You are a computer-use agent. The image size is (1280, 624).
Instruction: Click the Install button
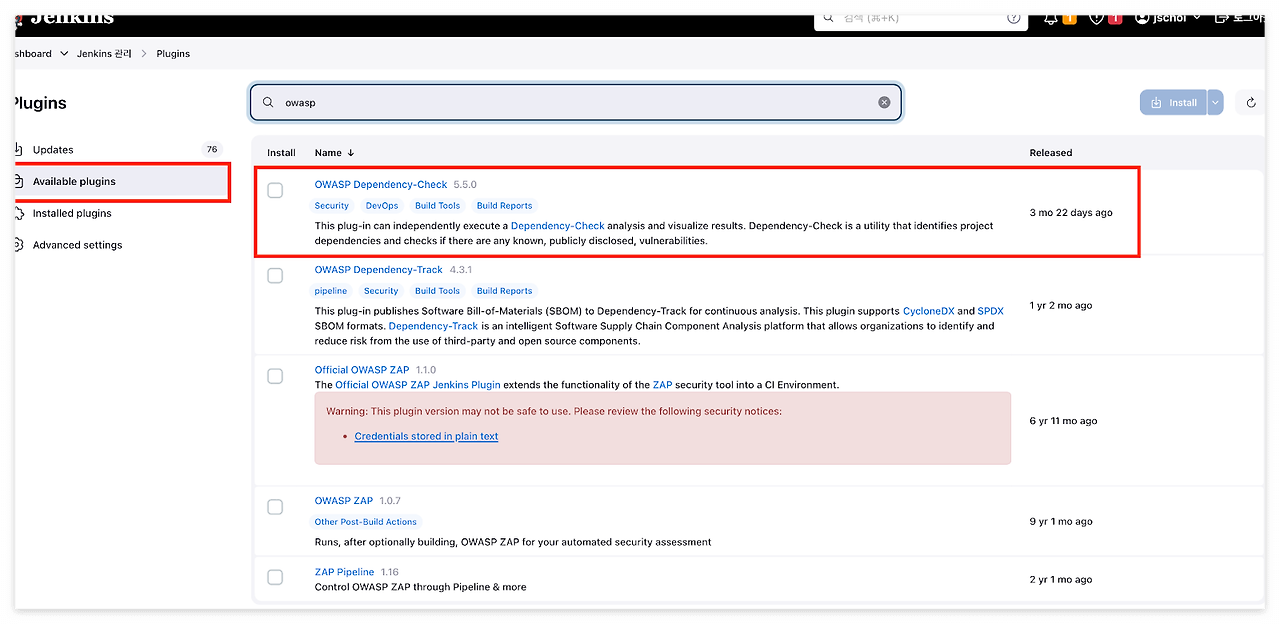pyautogui.click(x=1174, y=102)
